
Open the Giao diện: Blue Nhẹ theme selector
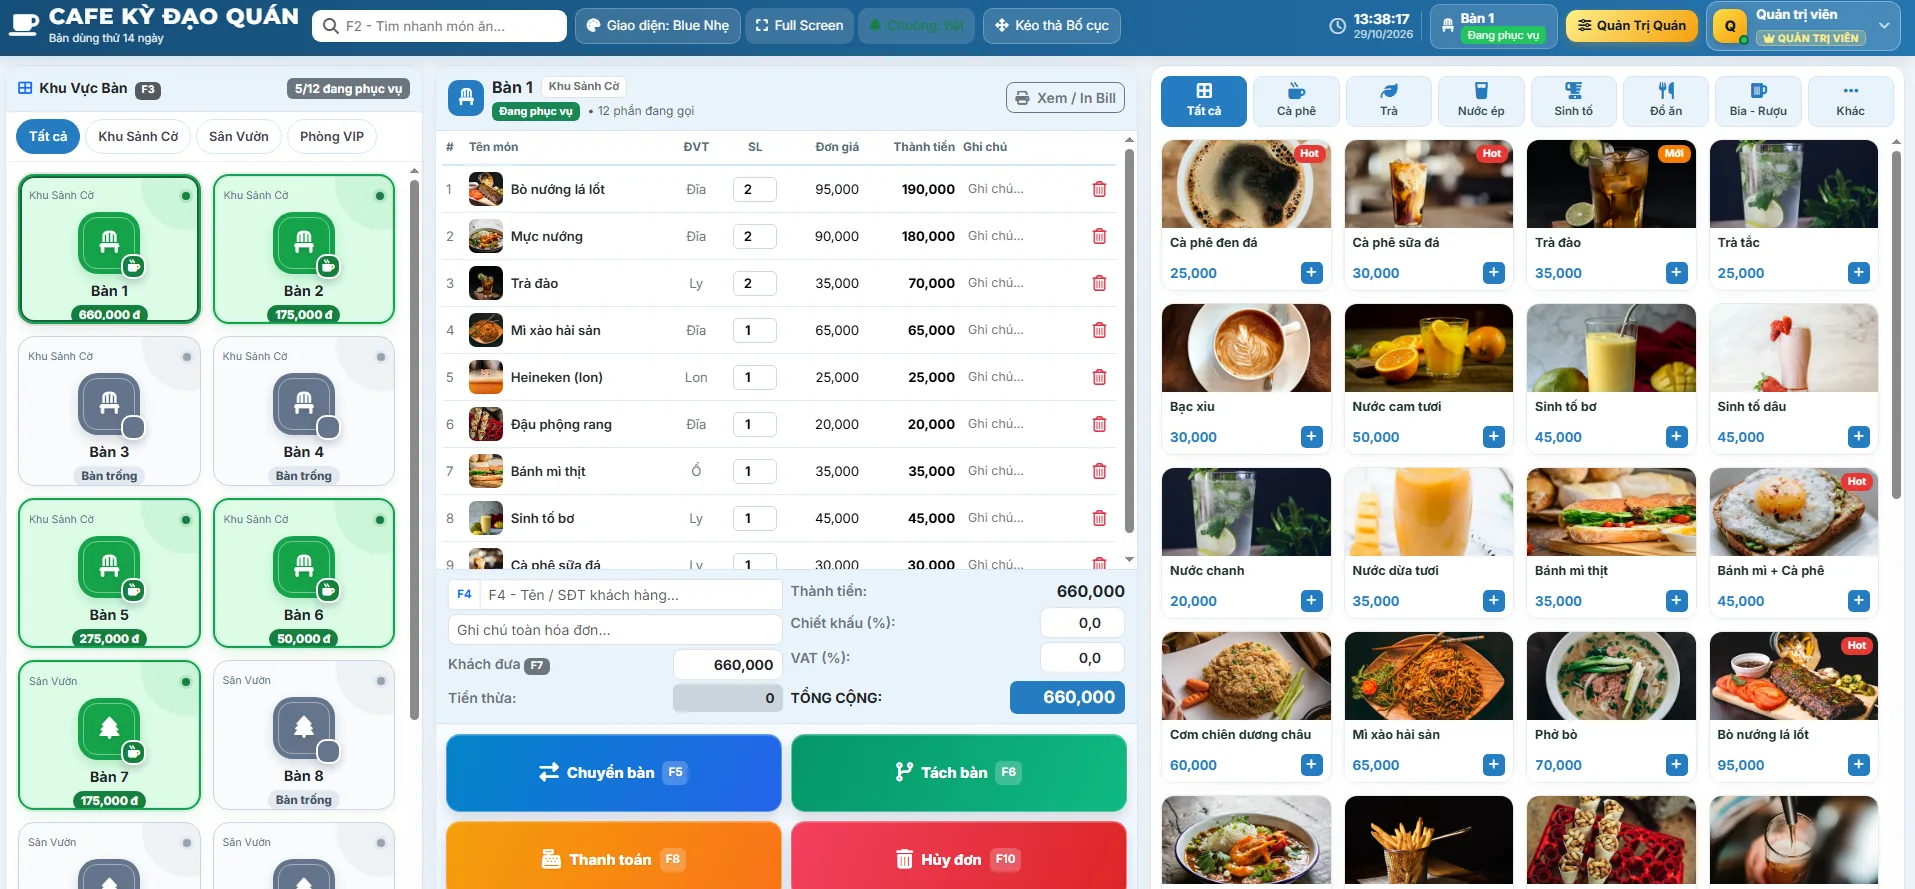pyautogui.click(x=658, y=25)
